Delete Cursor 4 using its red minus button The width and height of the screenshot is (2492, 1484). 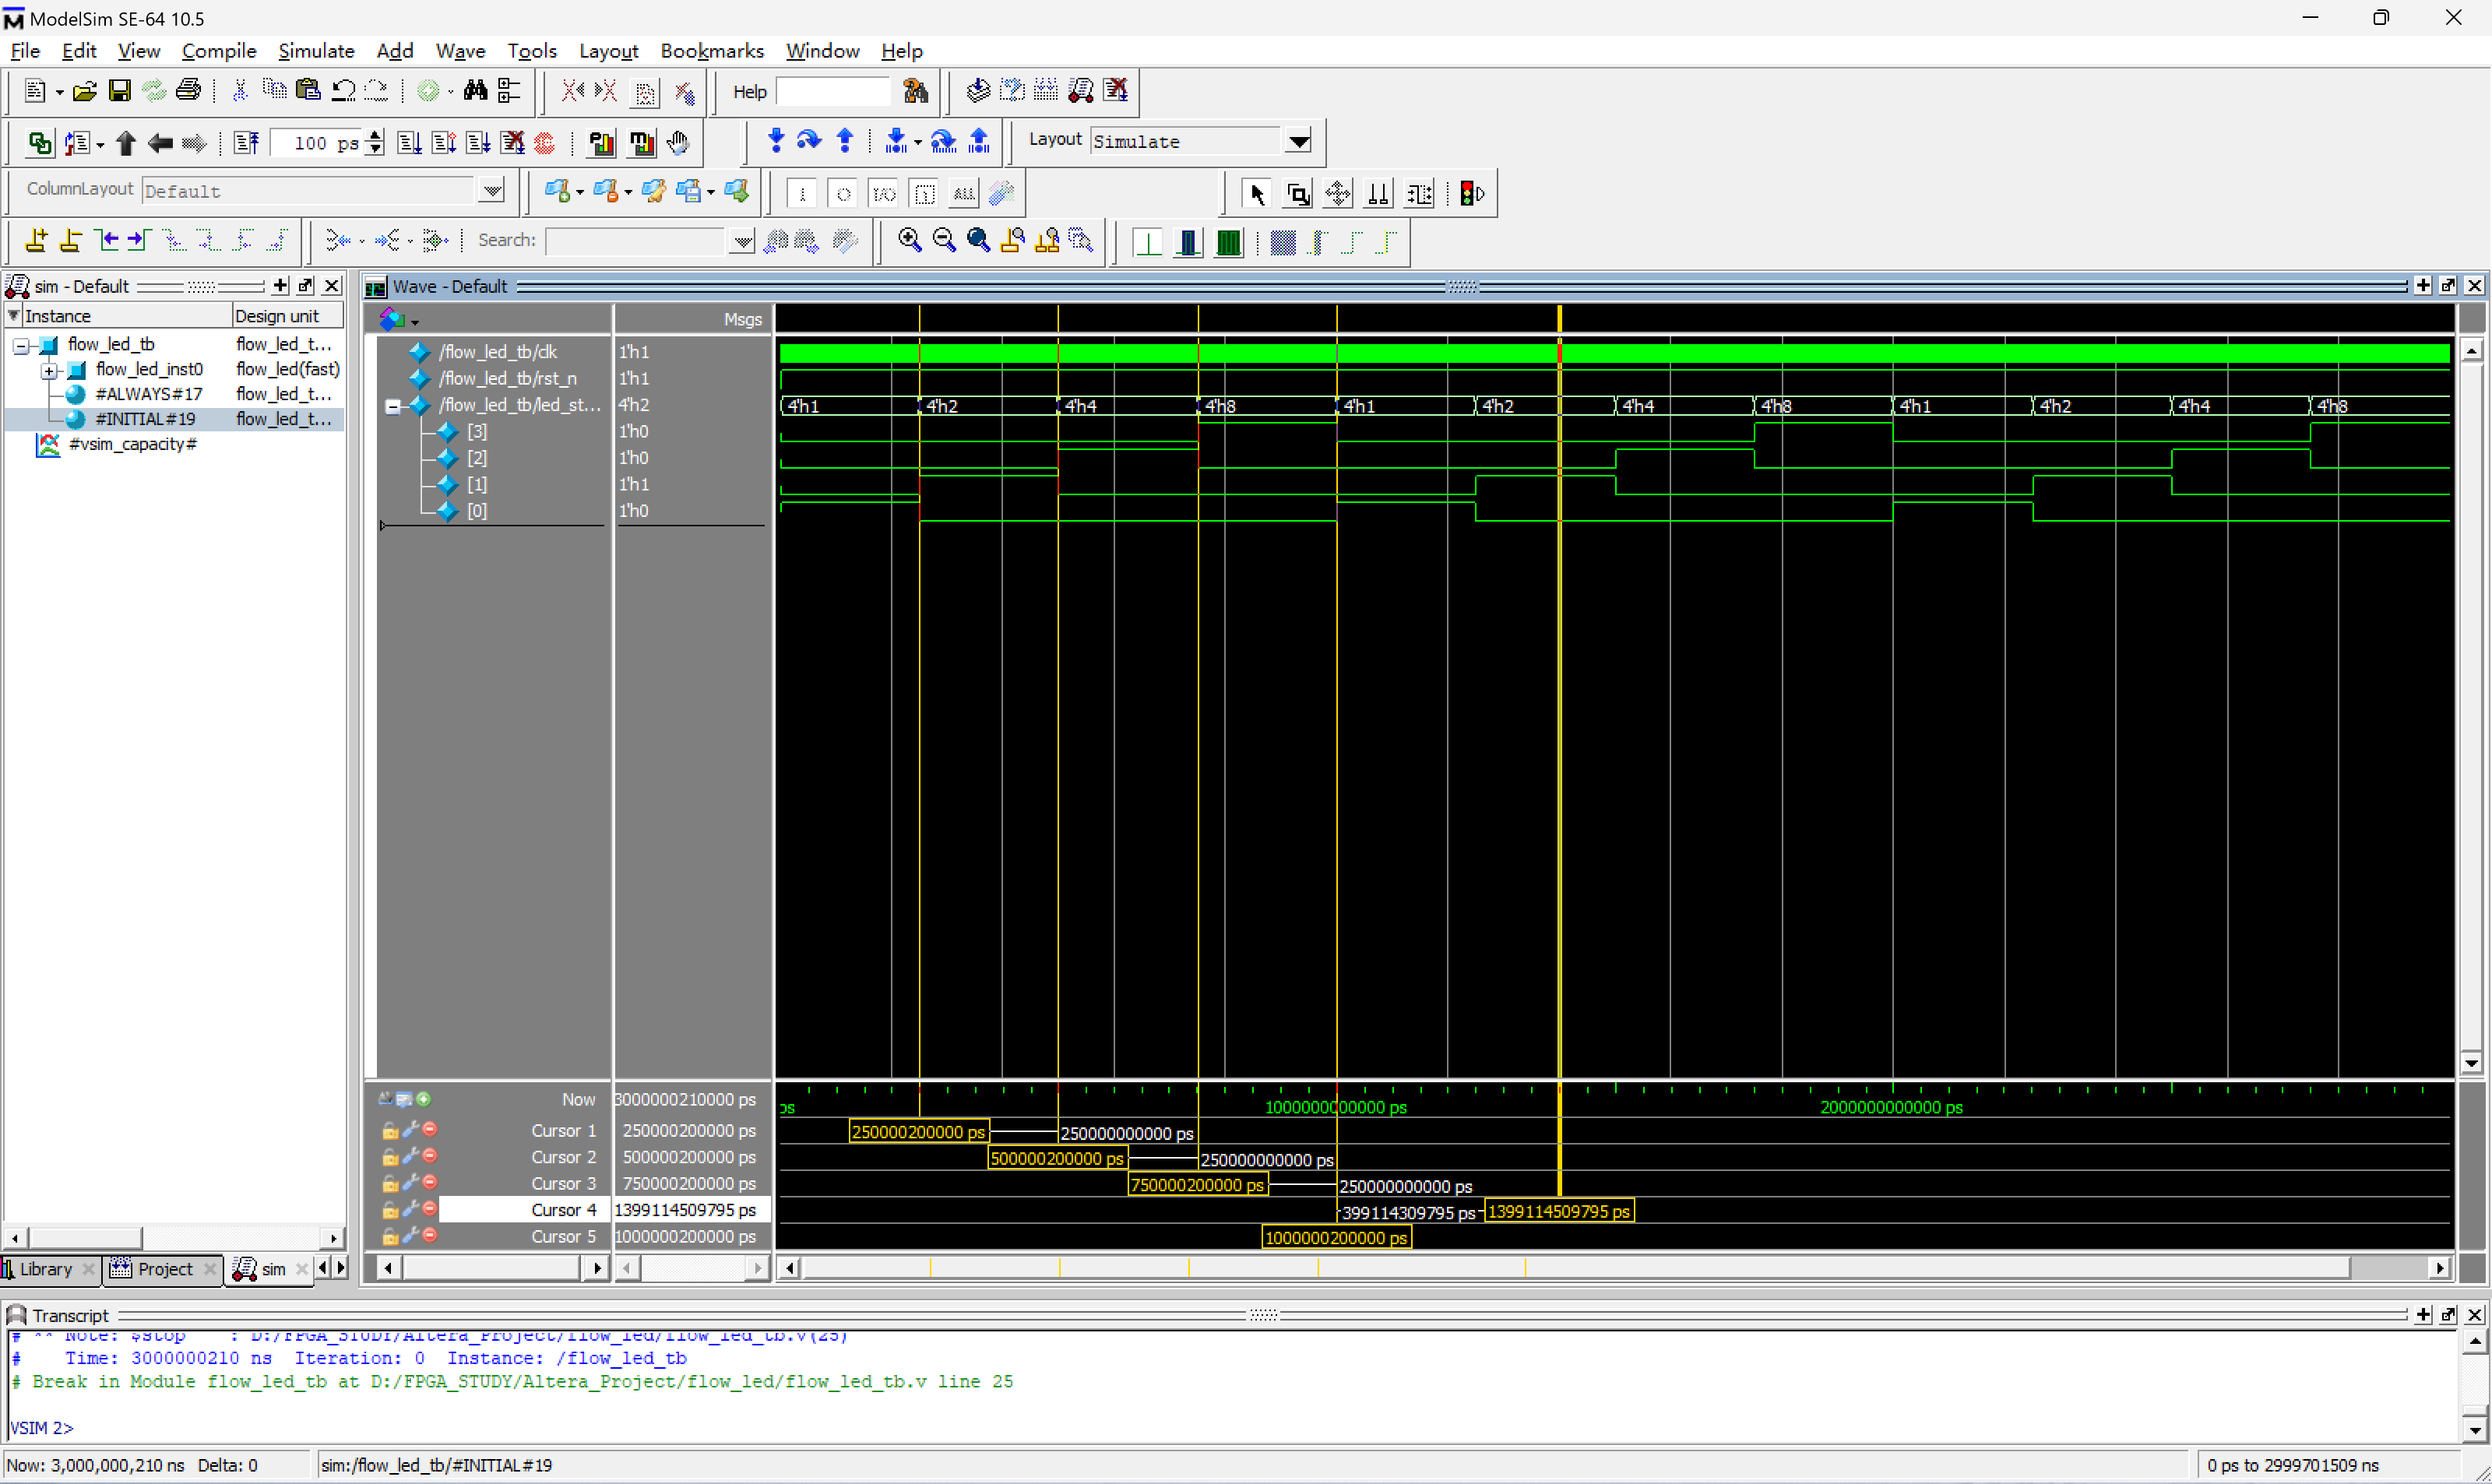(430, 1209)
